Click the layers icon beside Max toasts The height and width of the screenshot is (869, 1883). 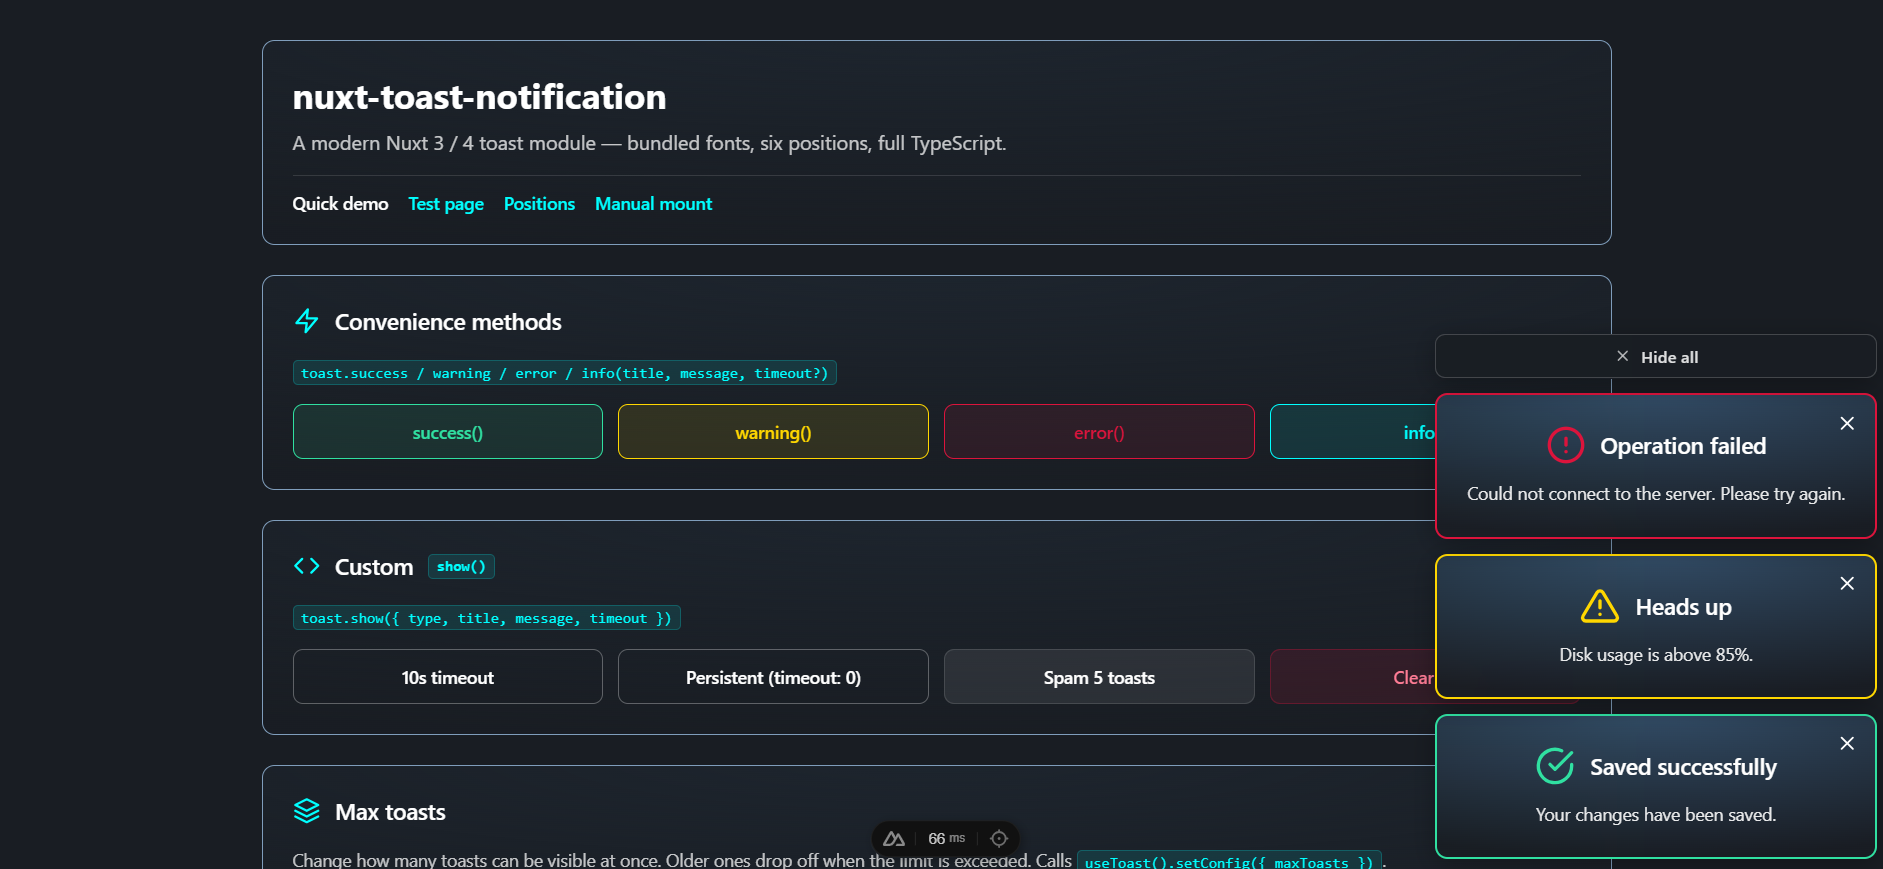[x=307, y=811]
